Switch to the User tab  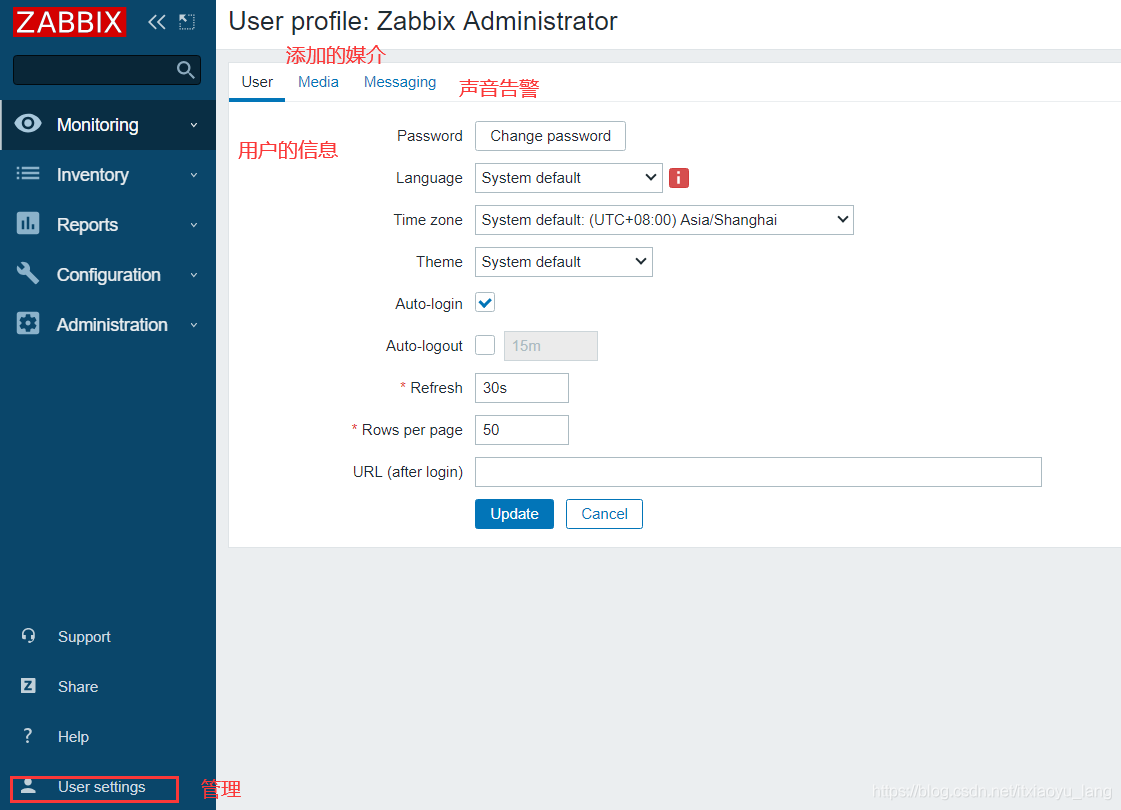(x=257, y=82)
